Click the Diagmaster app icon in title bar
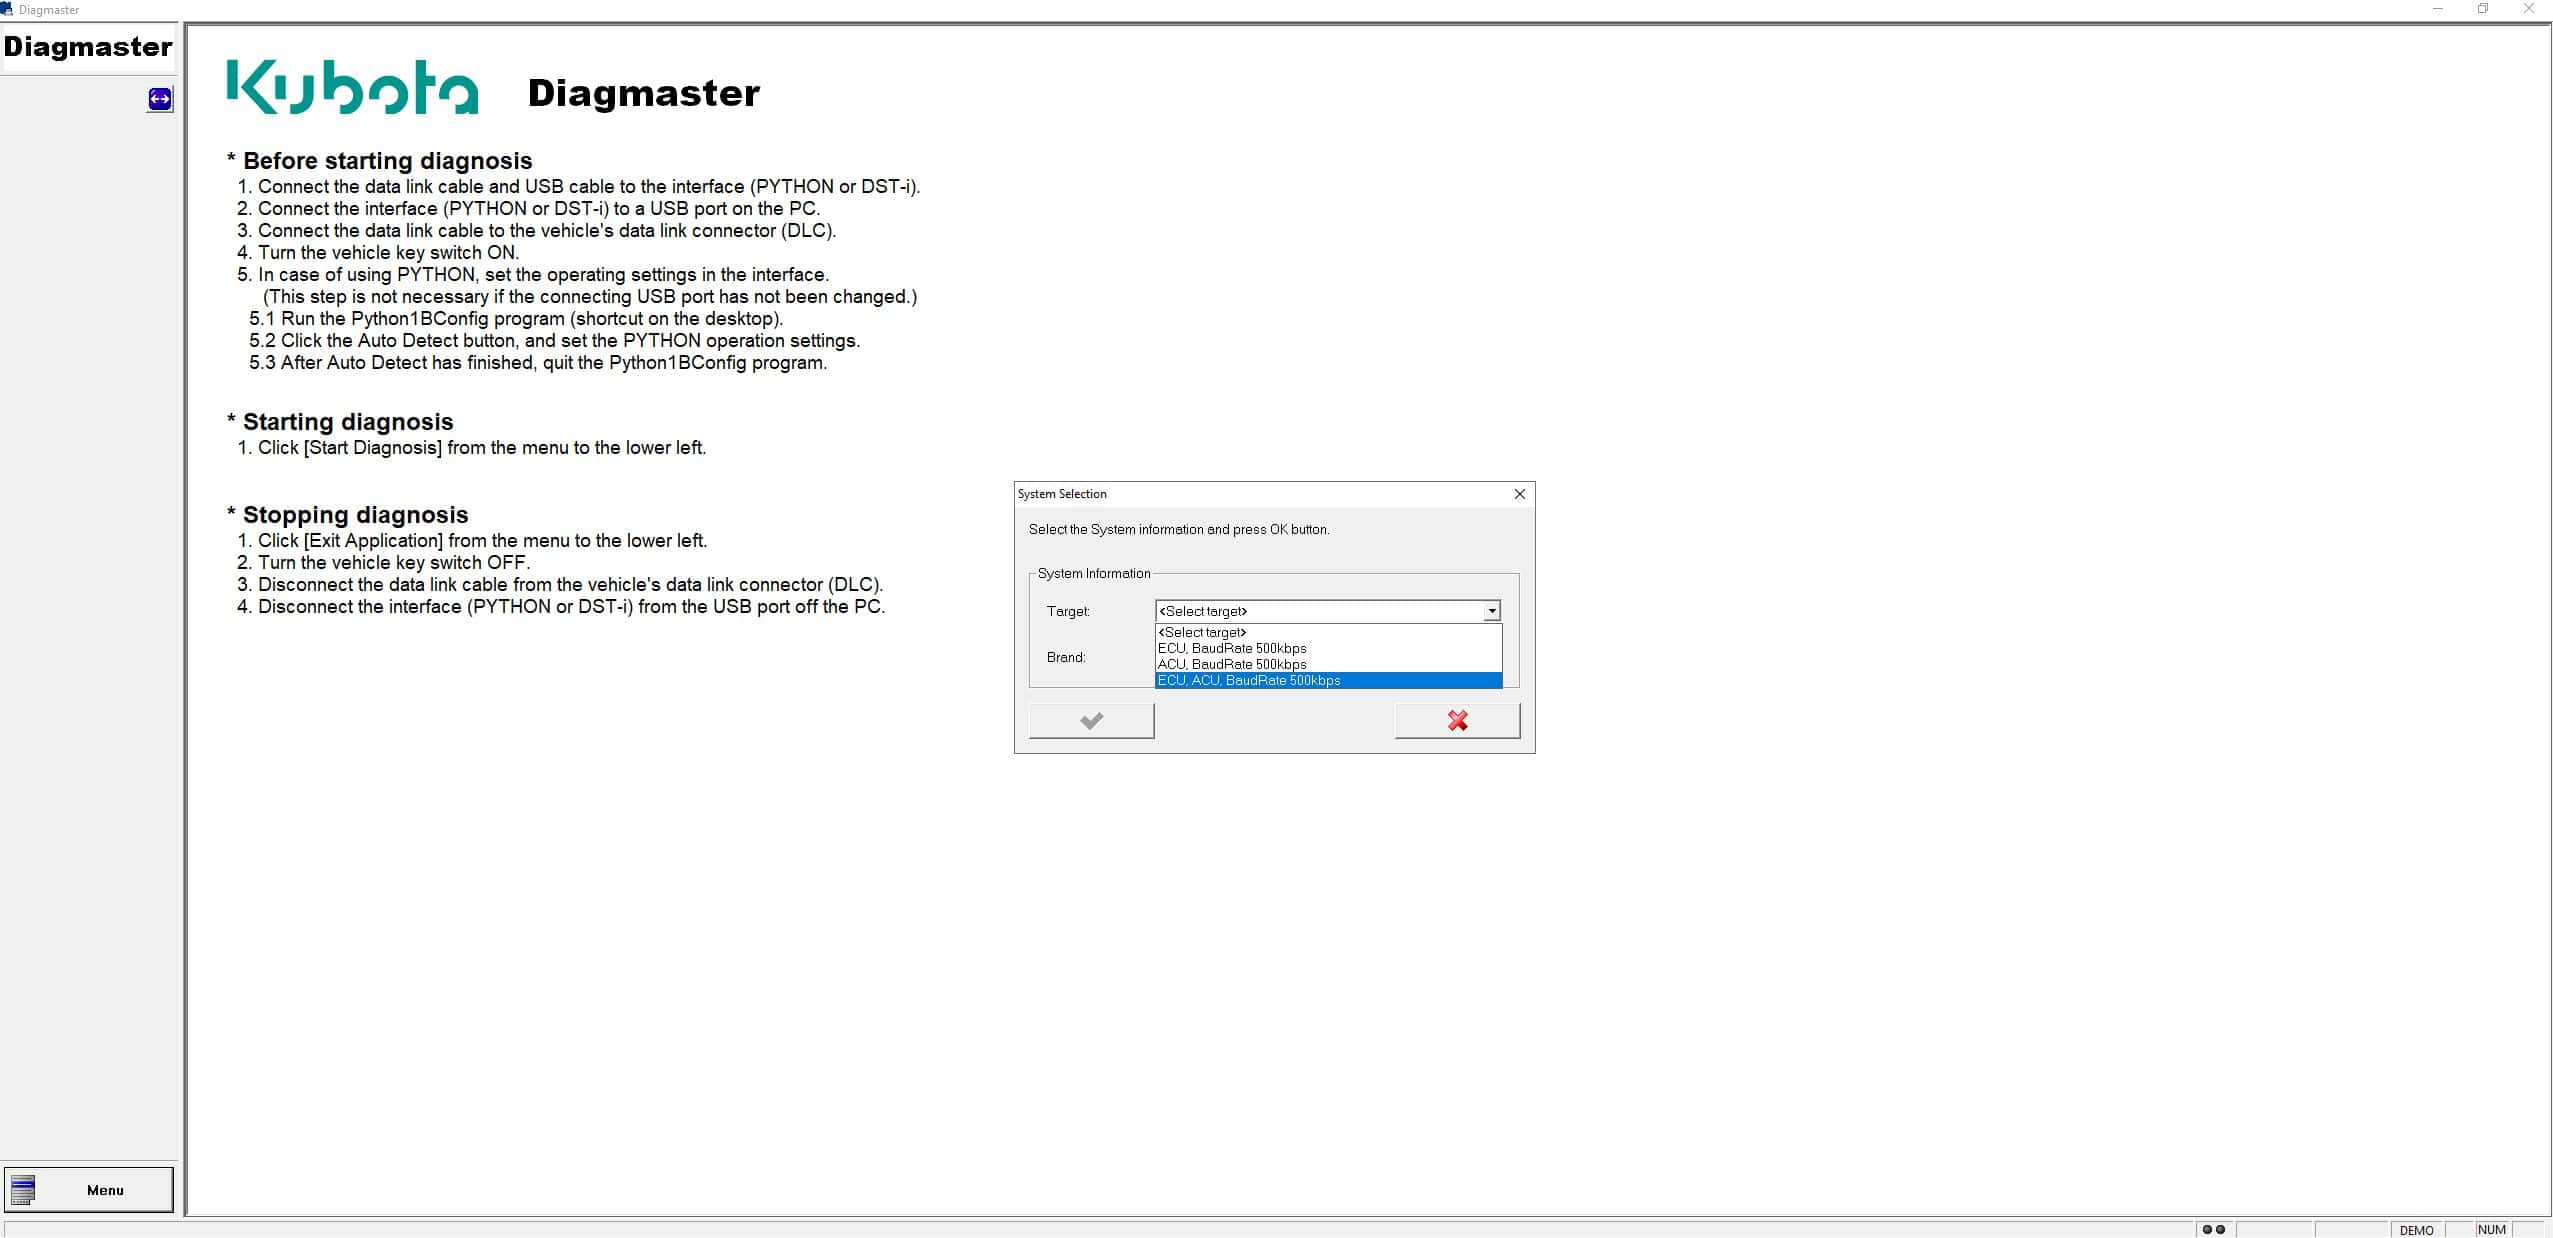Screen dimensions: 2553x1238 pyautogui.click(x=8, y=9)
